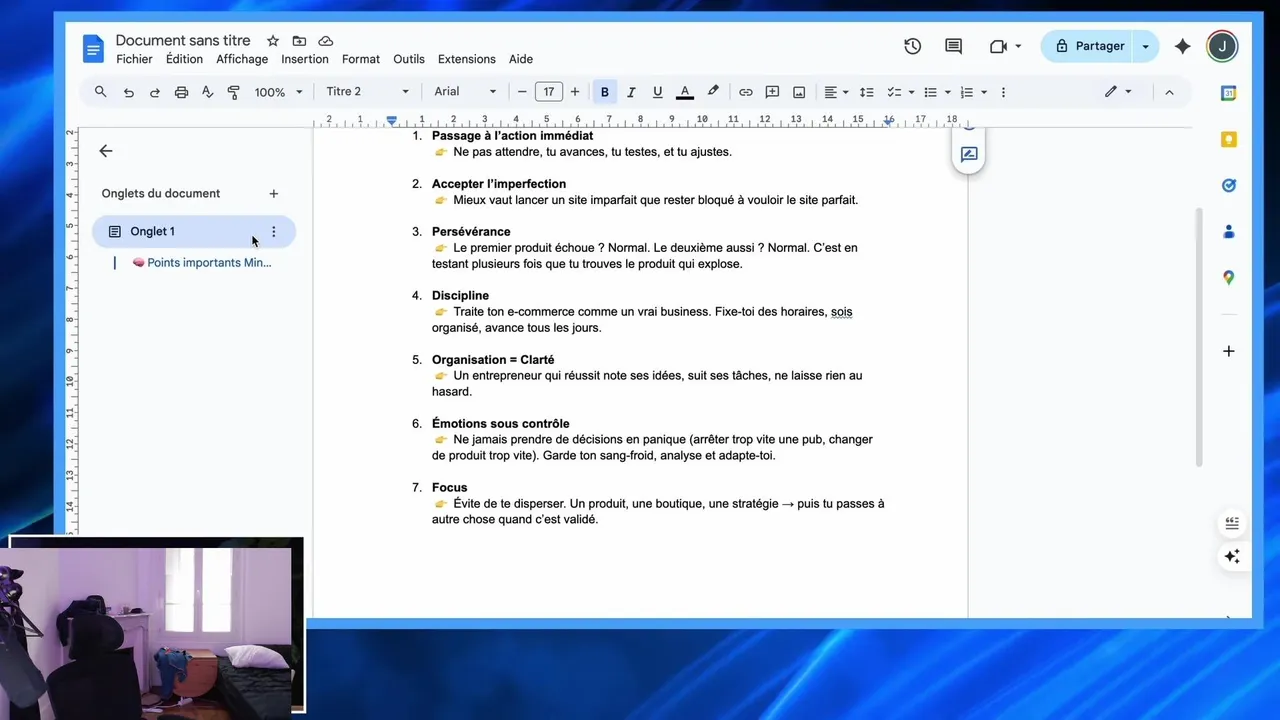
Task: Open the Outils menu
Action: [x=409, y=59]
